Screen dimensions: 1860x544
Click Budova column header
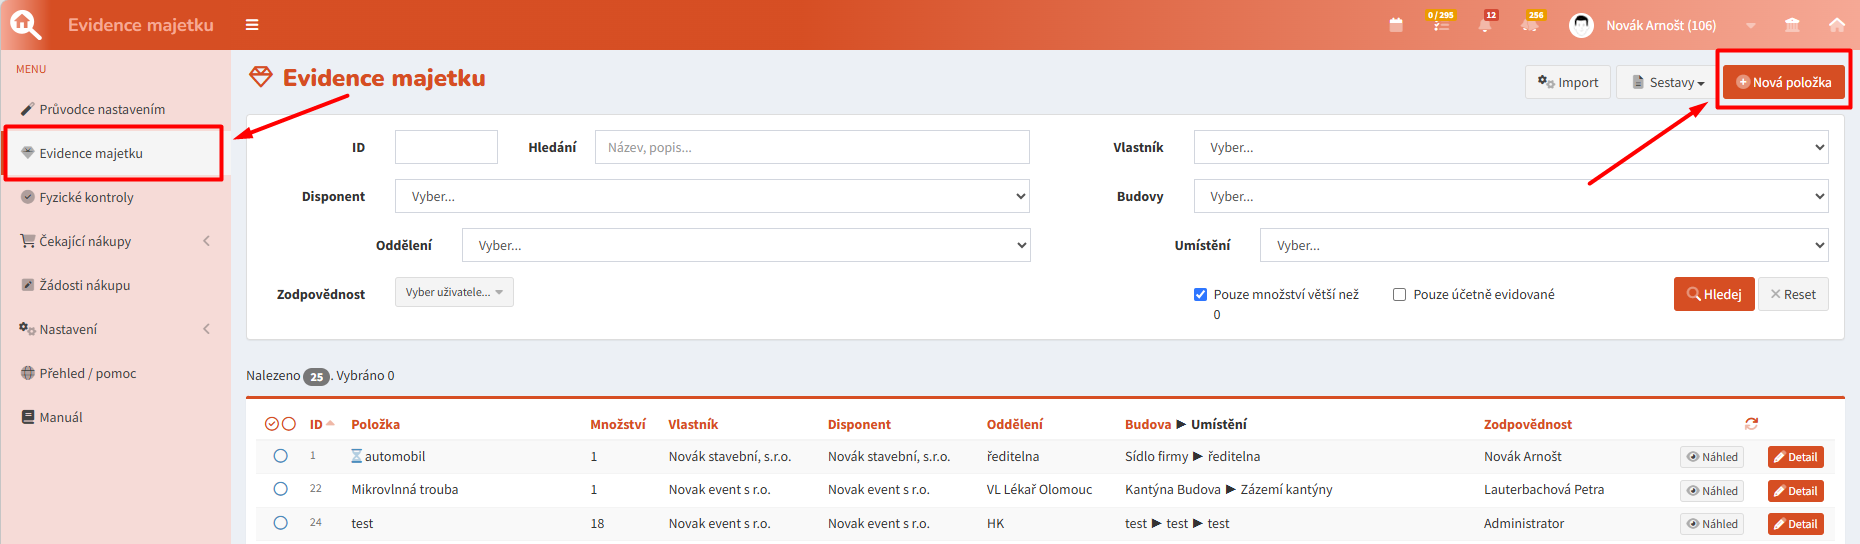click(1148, 424)
